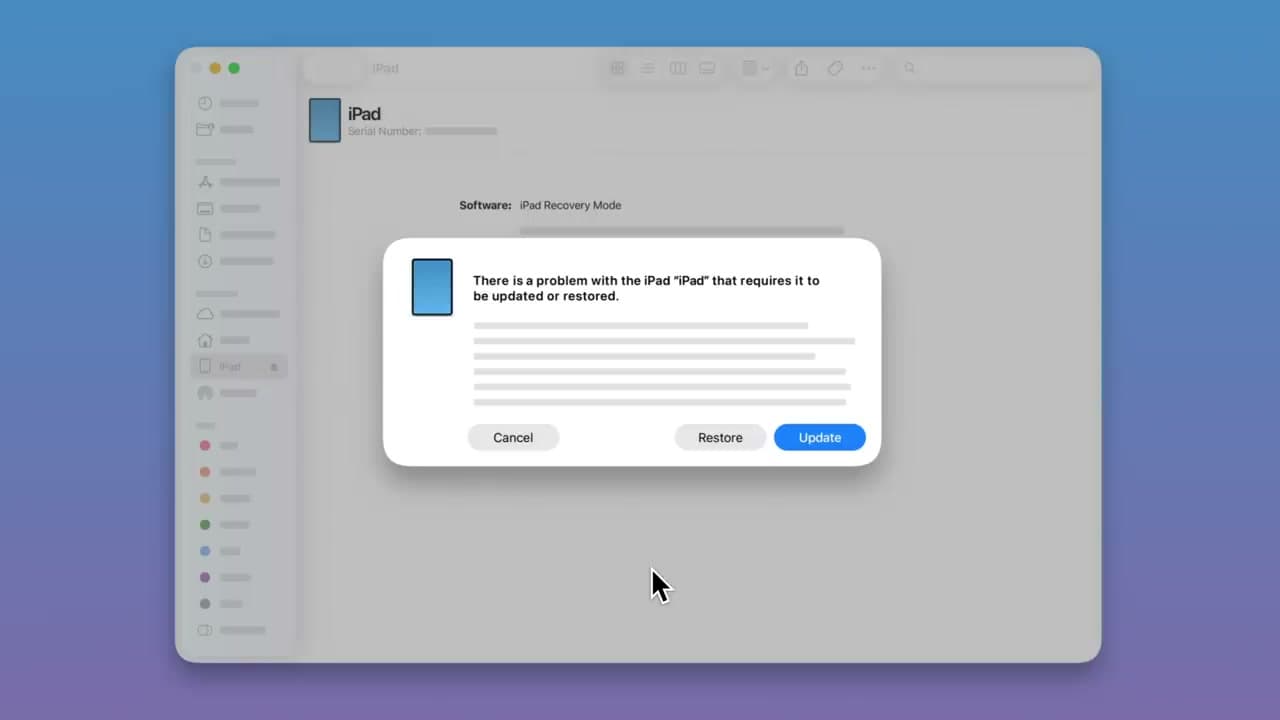
Task: Click the large iPad title heading
Action: tap(364, 113)
